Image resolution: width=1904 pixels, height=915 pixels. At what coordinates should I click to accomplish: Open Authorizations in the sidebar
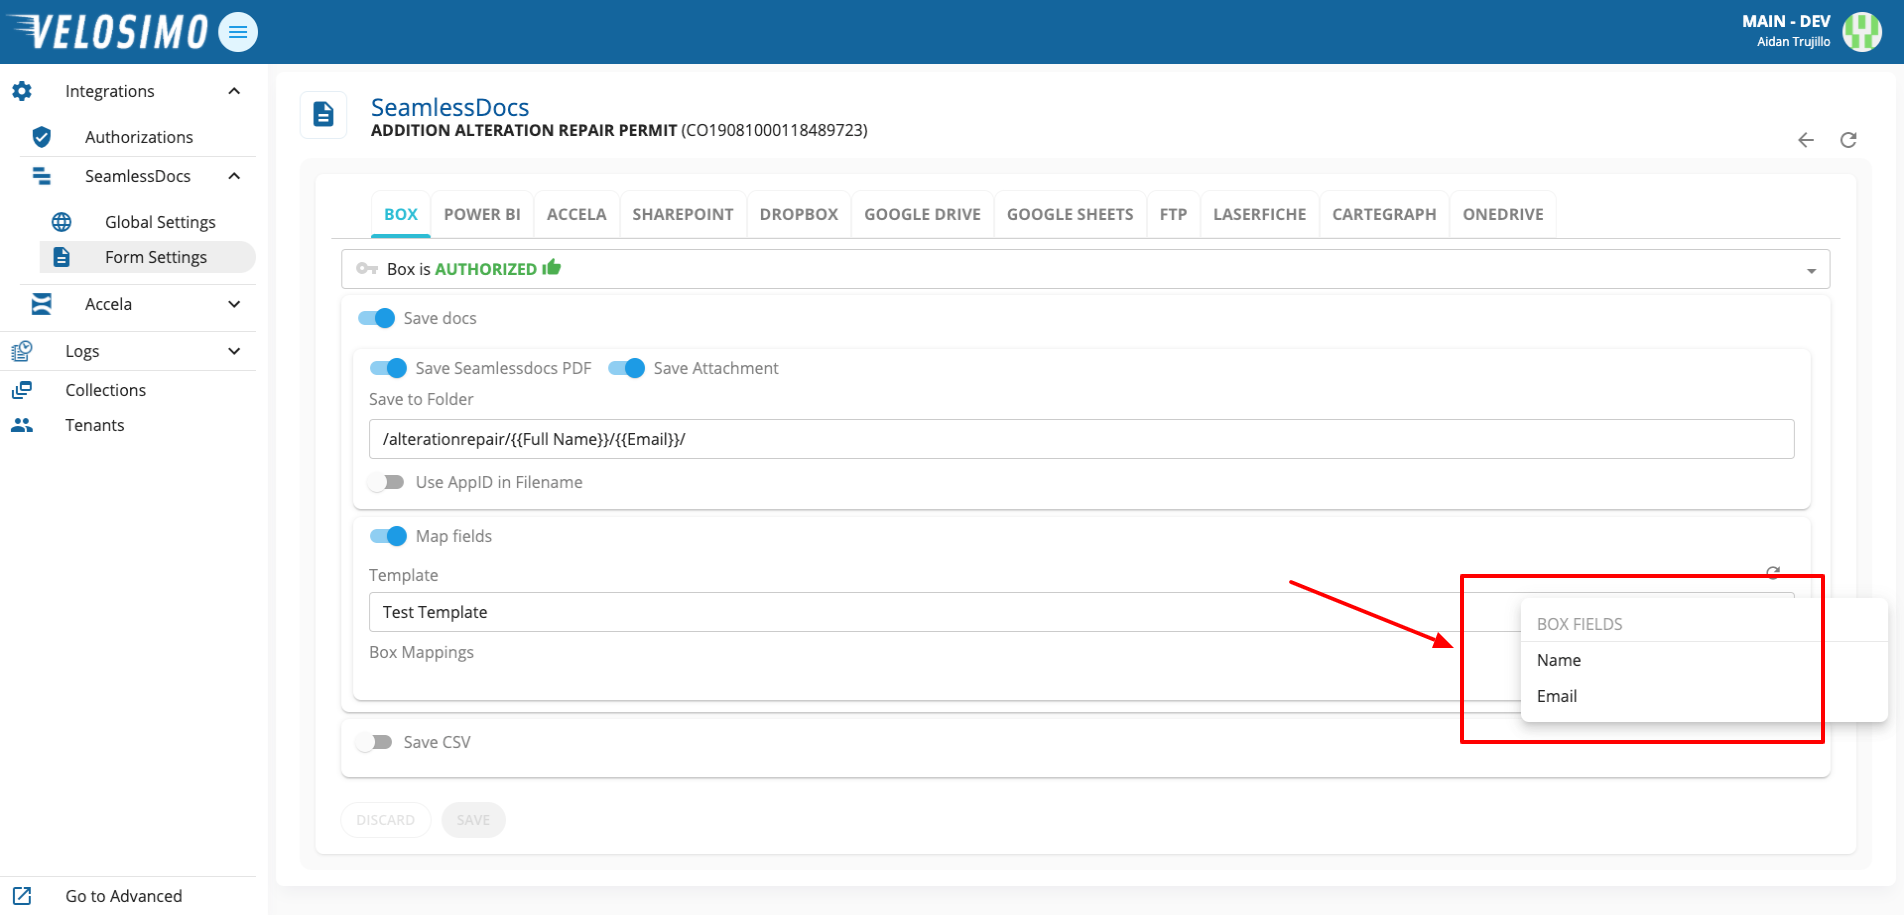139,137
